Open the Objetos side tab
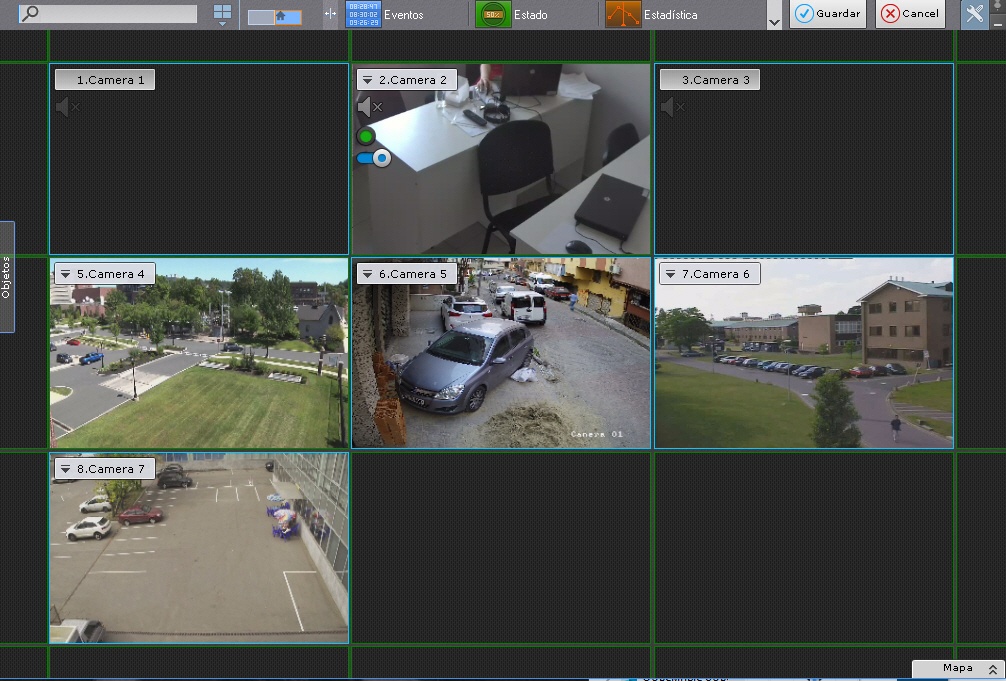The height and width of the screenshot is (681, 1006). 6,277
